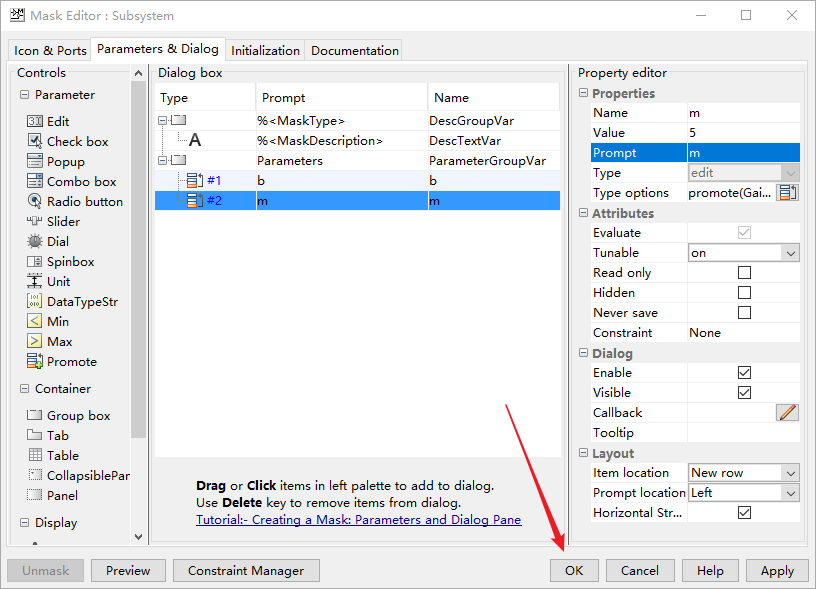Open the Tunable dropdown

coord(744,253)
